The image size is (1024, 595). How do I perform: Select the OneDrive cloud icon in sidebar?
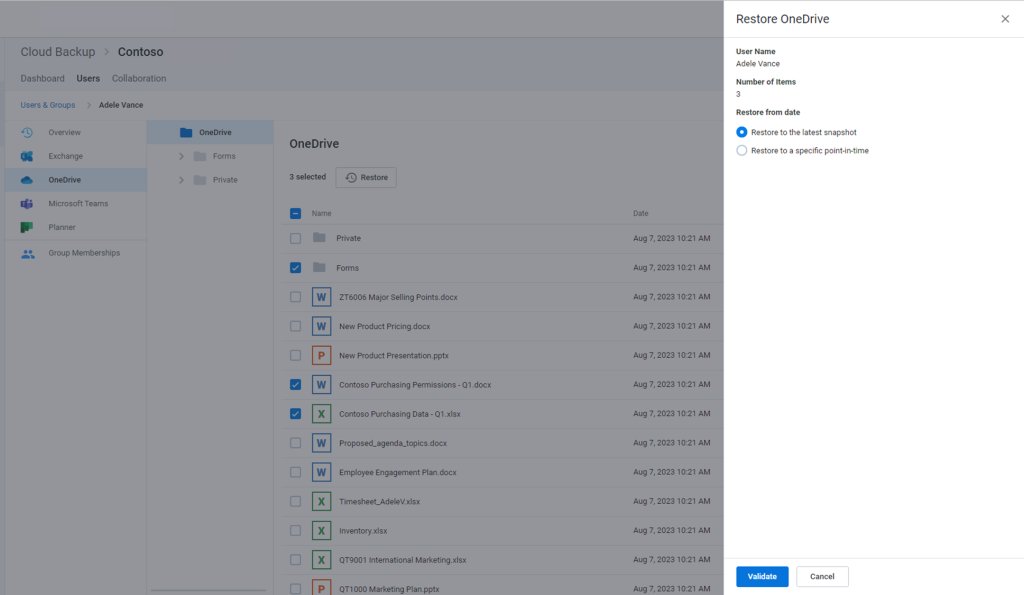click(27, 180)
